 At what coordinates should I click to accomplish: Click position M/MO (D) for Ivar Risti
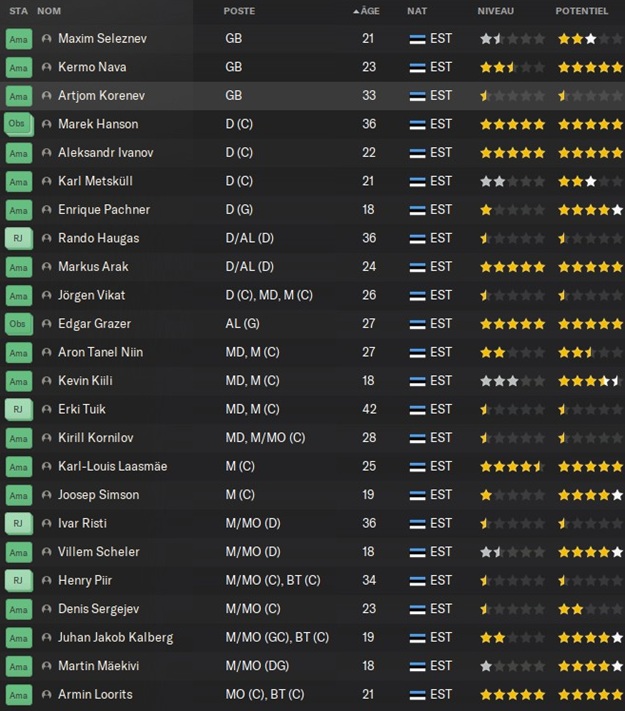(x=253, y=523)
